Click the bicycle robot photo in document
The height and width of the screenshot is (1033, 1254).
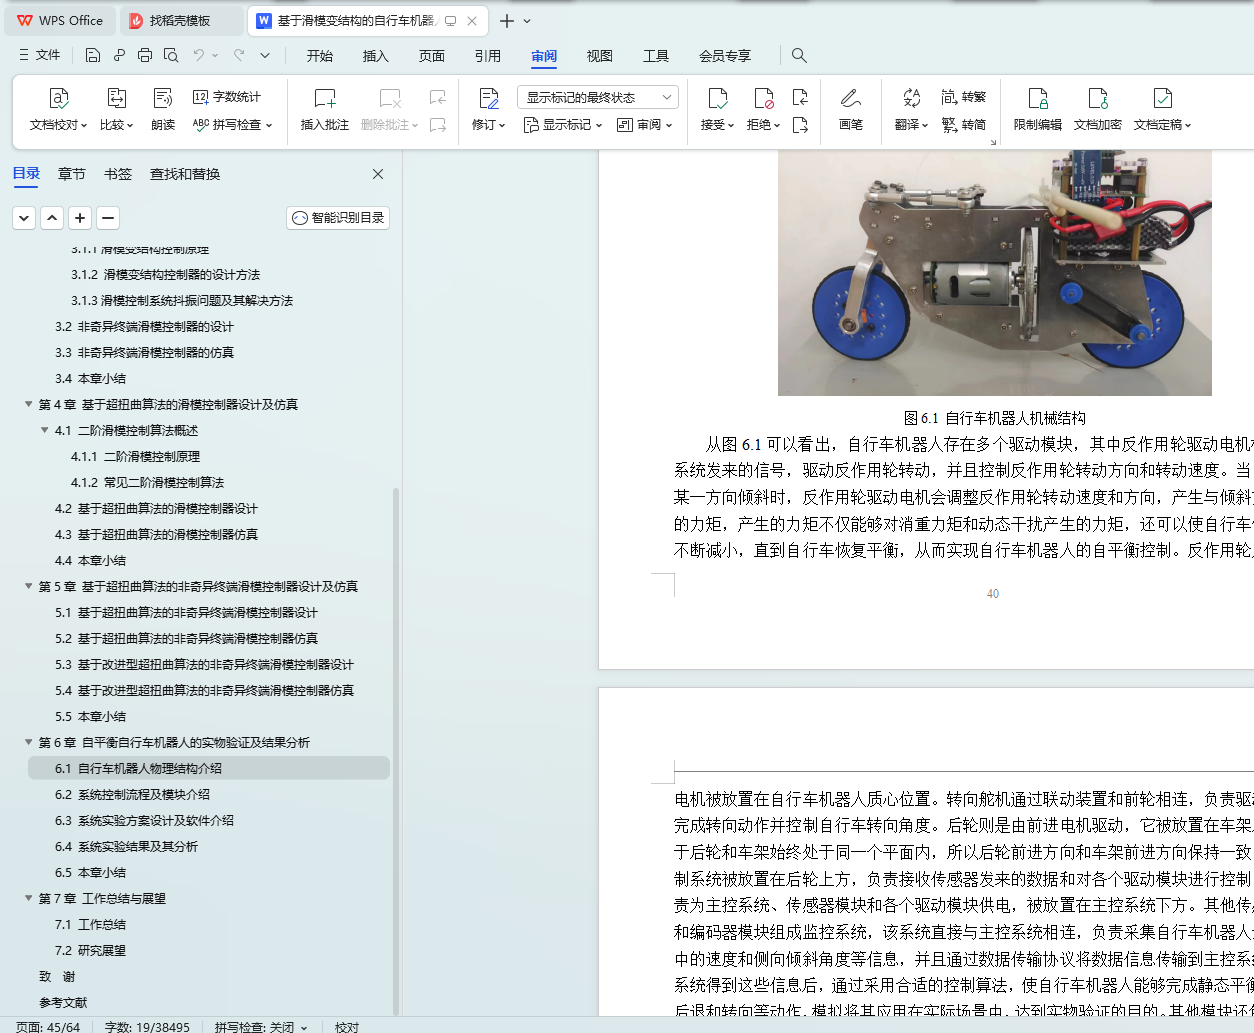(x=995, y=272)
